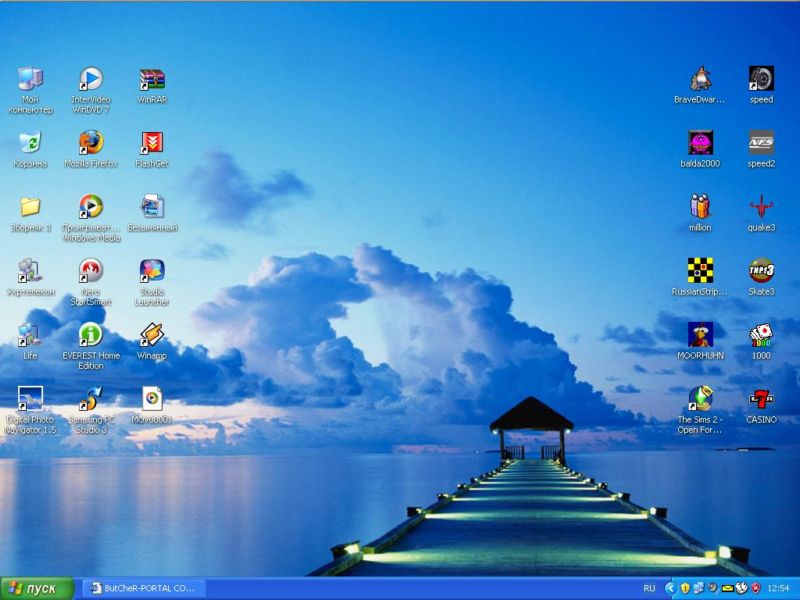The width and height of the screenshot is (800, 600).
Task: Select the WinRAR desktop icon
Action: 151,80
